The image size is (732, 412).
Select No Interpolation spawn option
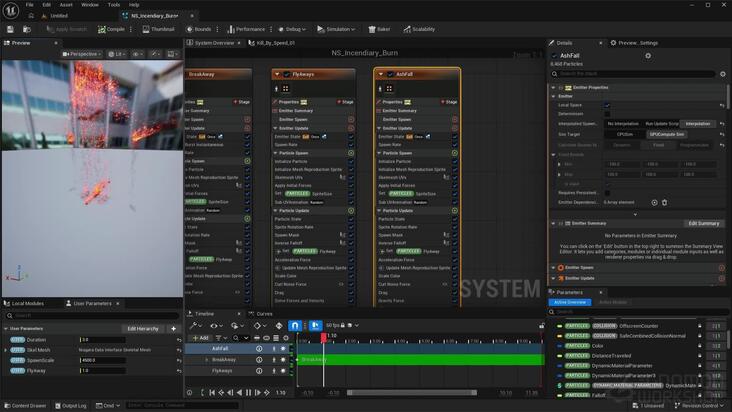pos(623,124)
